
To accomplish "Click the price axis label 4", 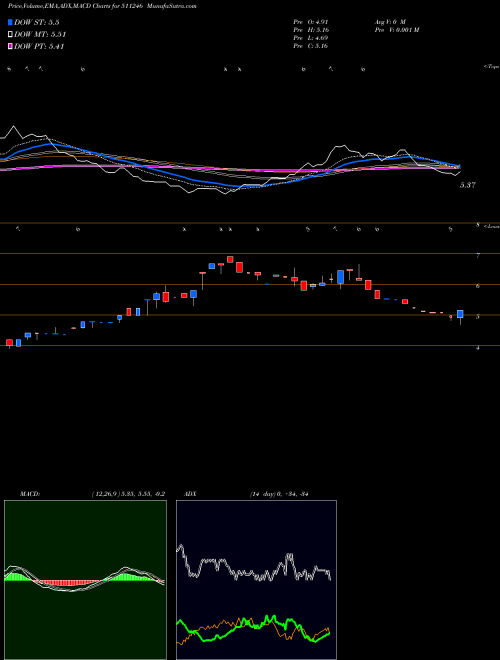I will (x=477, y=348).
